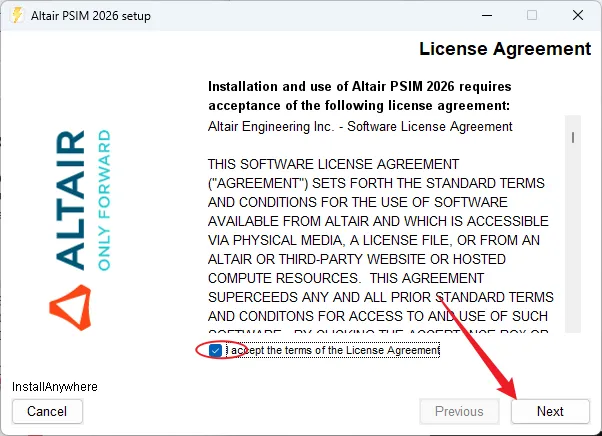This screenshot has width=602, height=436.
Task: Click the 'ALTAIR' vertical brand wordmark
Action: [70, 200]
